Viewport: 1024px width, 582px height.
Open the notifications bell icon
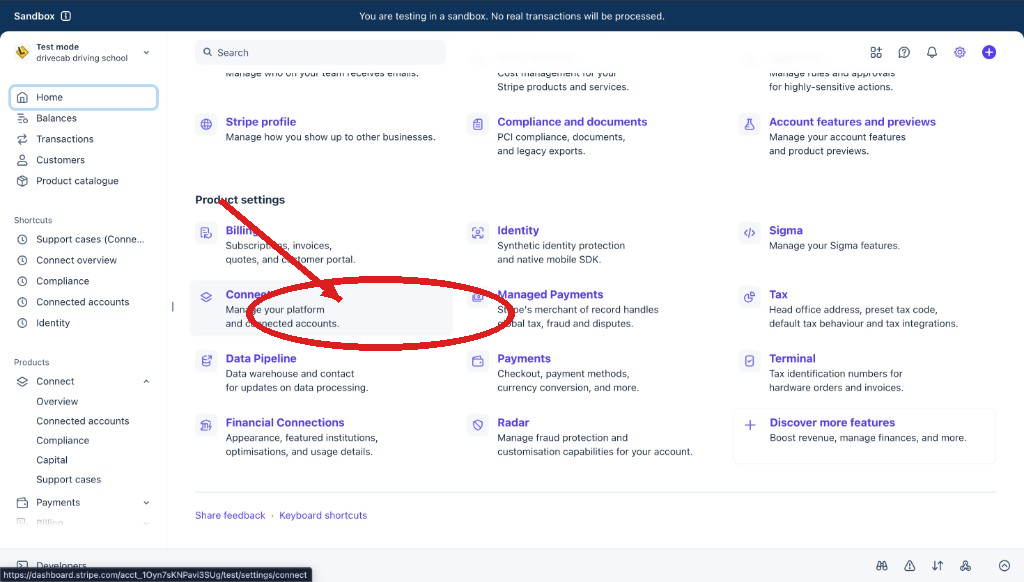coord(932,52)
